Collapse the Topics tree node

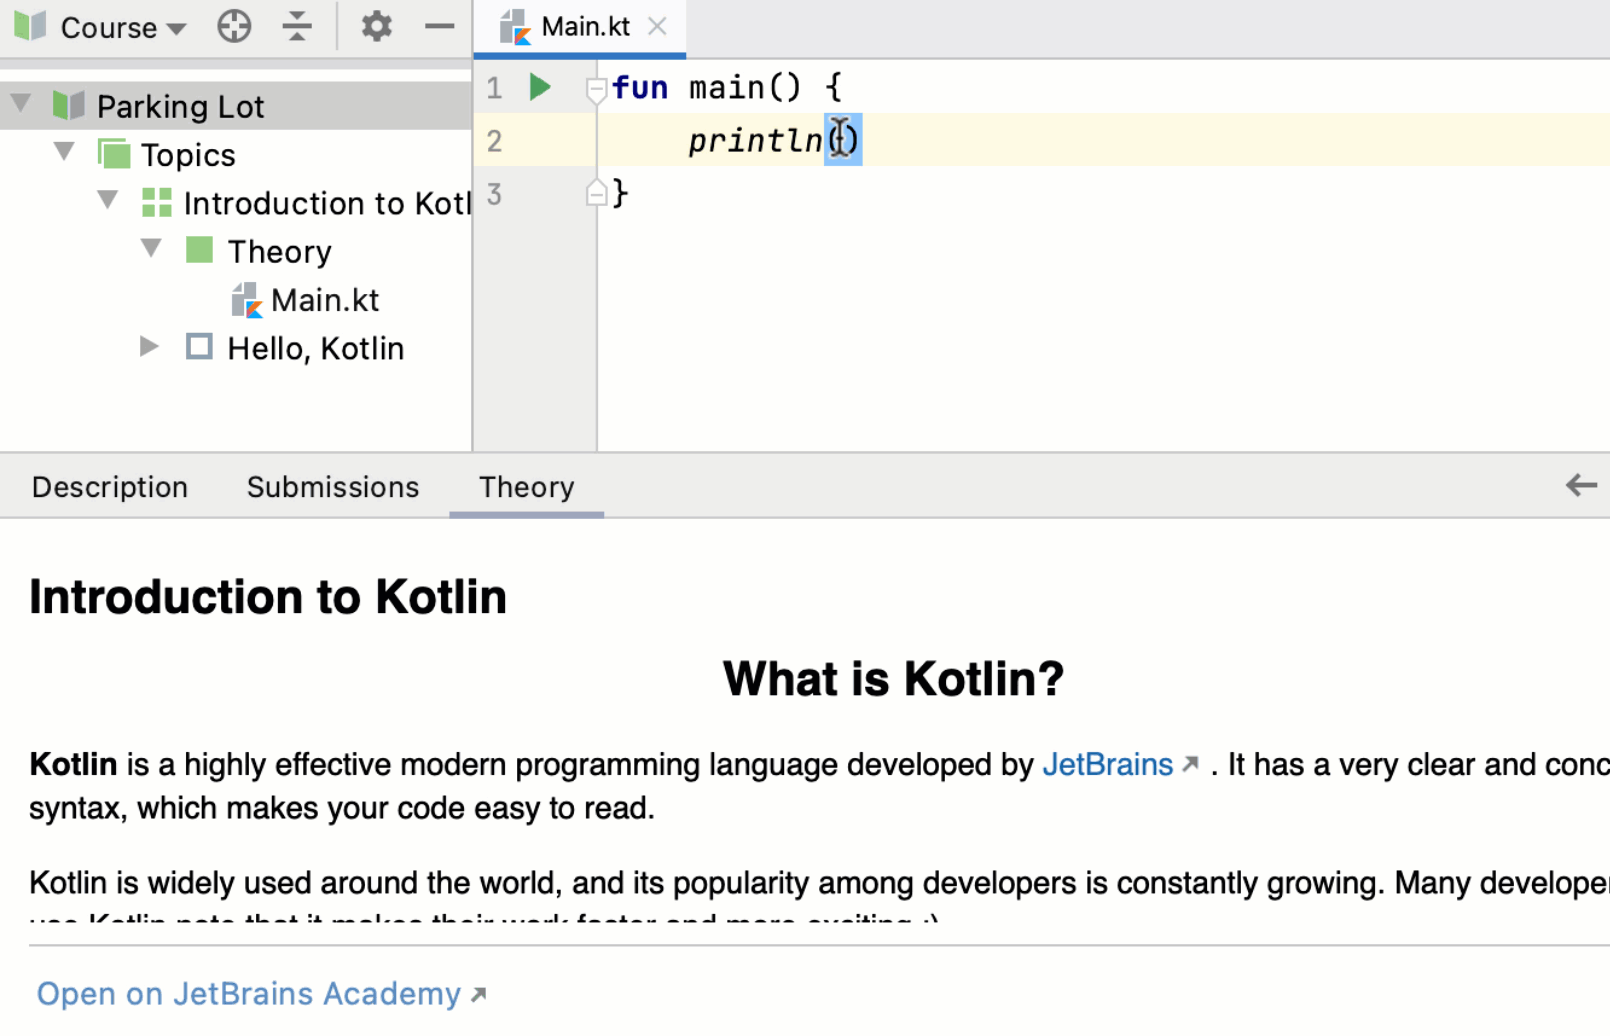64,152
